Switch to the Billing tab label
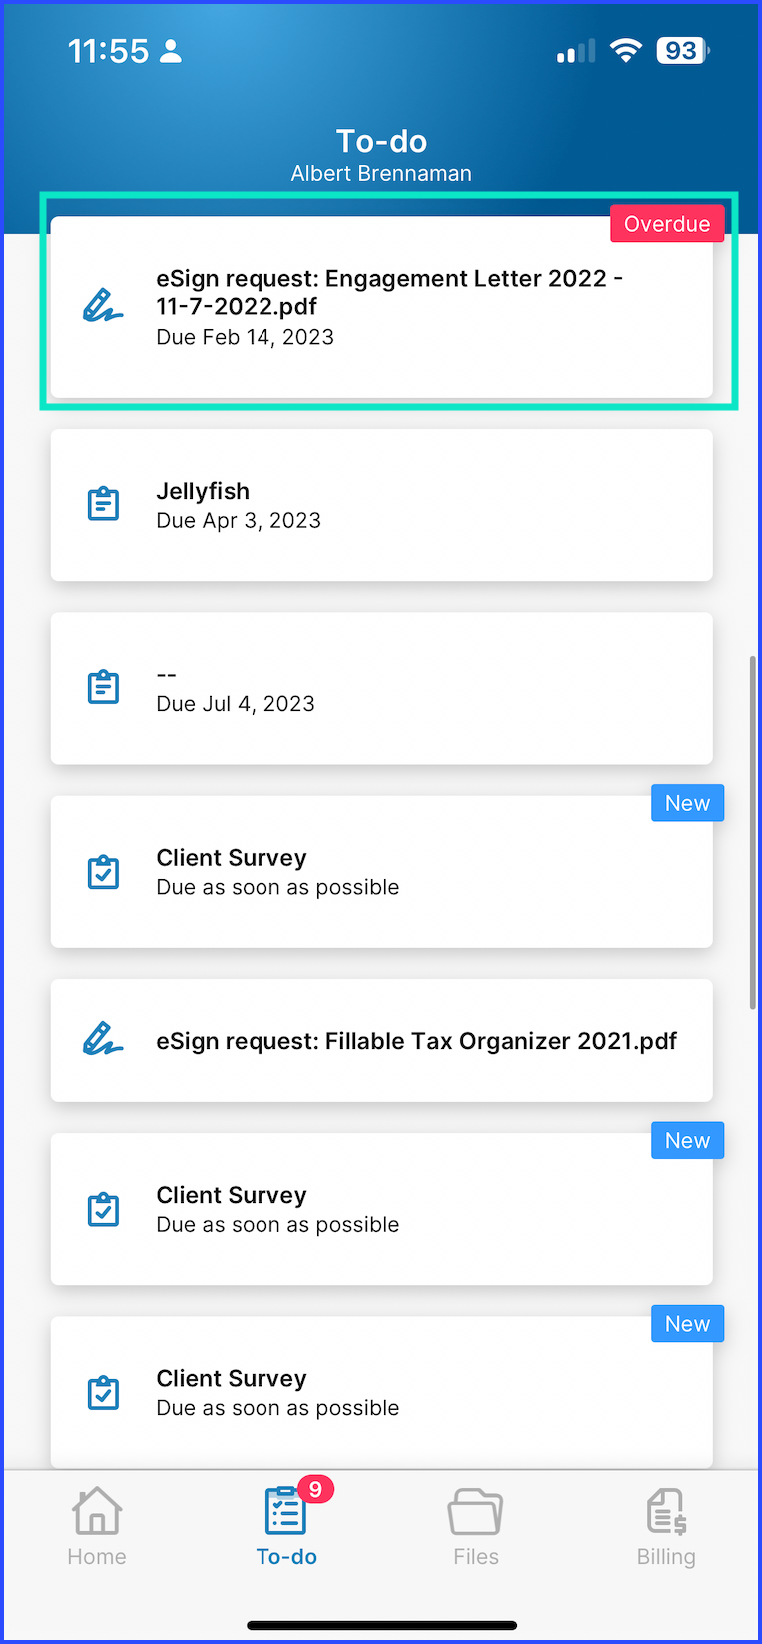This screenshot has width=762, height=1644. (x=666, y=1557)
